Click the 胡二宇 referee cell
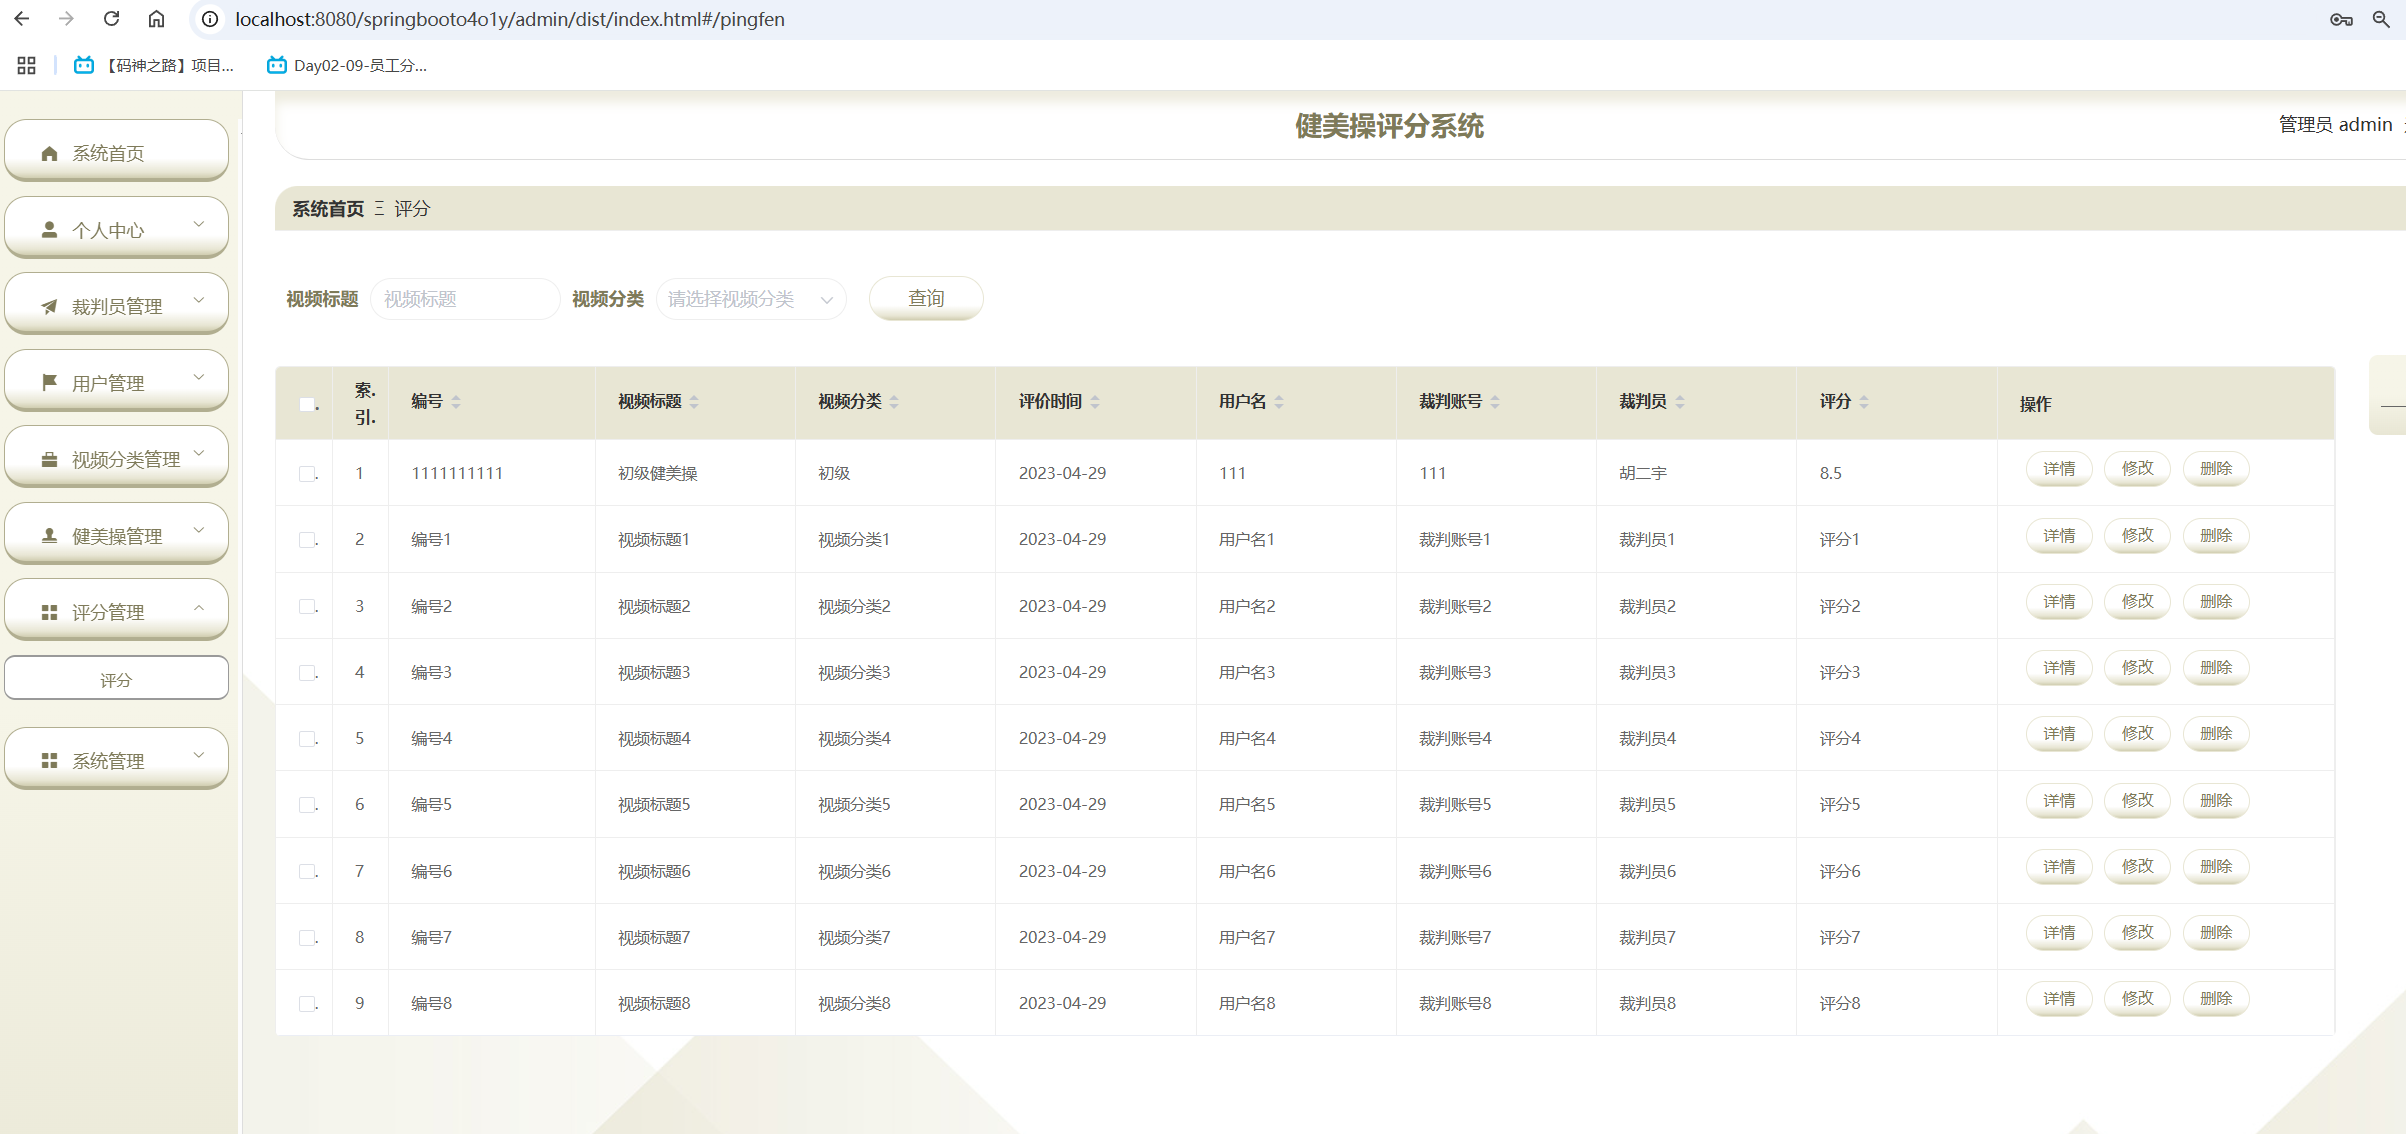The width and height of the screenshot is (2406, 1134). point(1643,473)
